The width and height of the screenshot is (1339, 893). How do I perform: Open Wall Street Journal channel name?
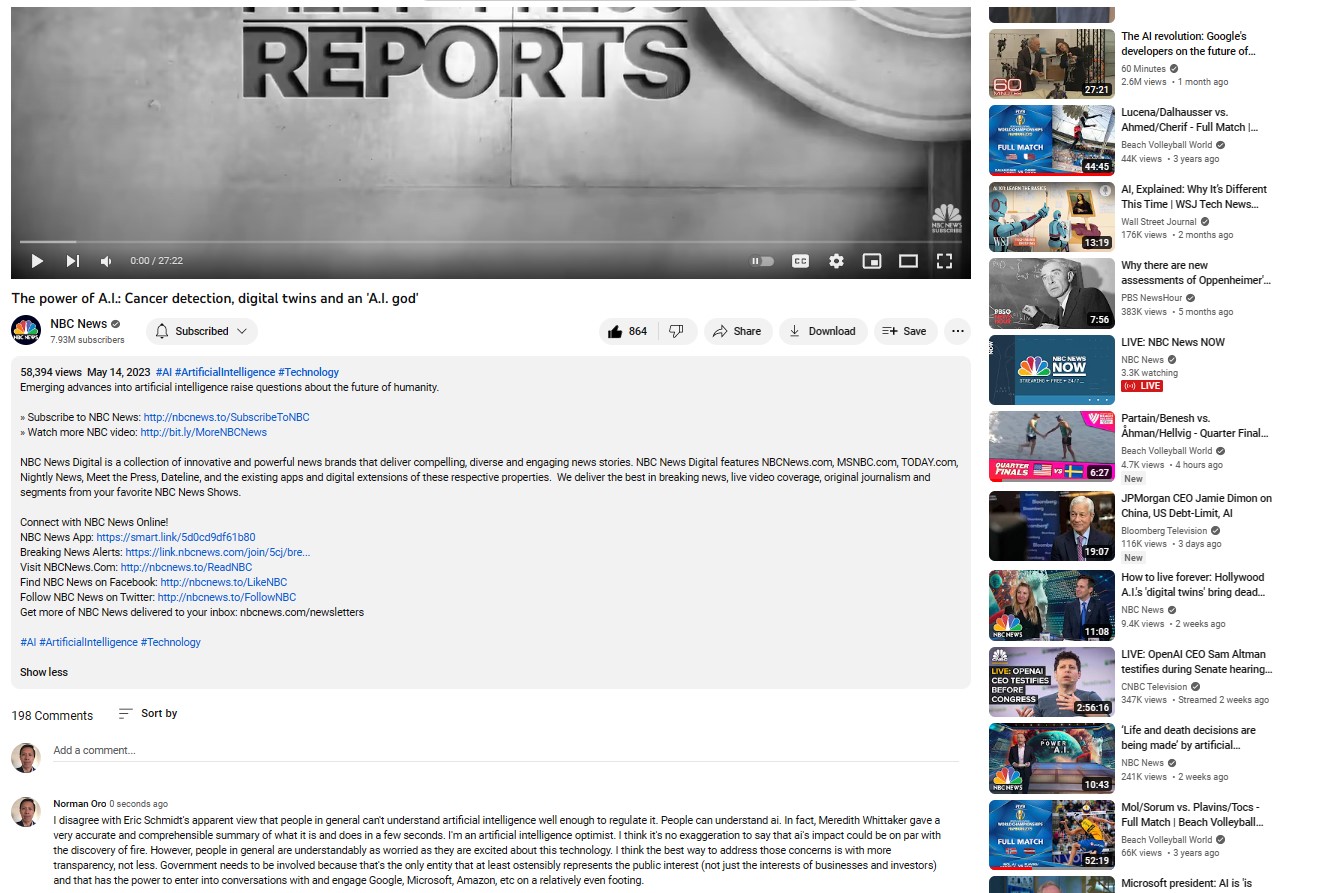pyautogui.click(x=1158, y=222)
